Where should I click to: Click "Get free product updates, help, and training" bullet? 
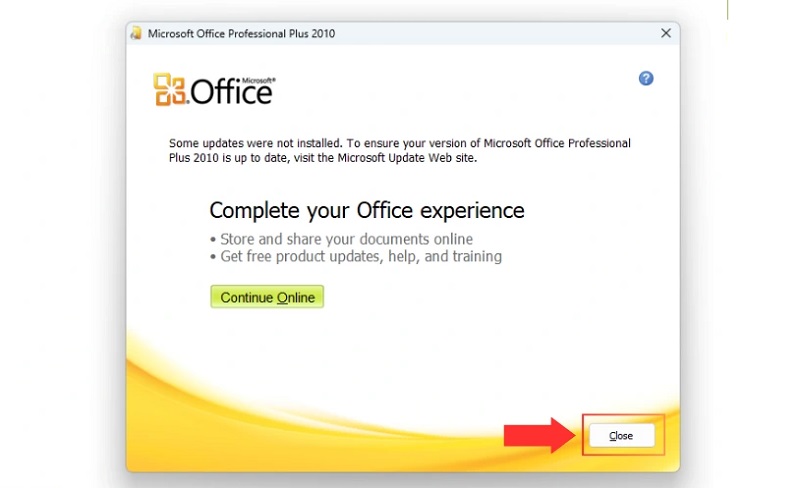point(355,256)
